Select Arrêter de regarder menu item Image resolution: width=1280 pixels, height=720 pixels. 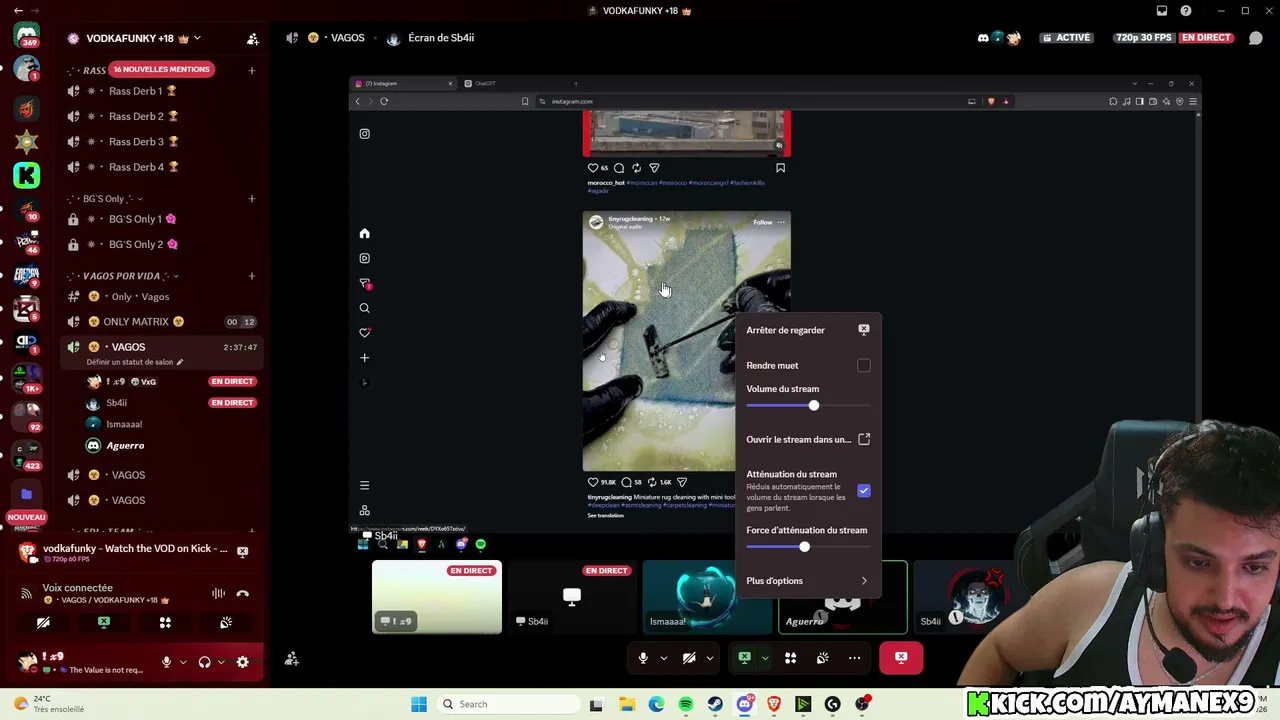coord(808,330)
